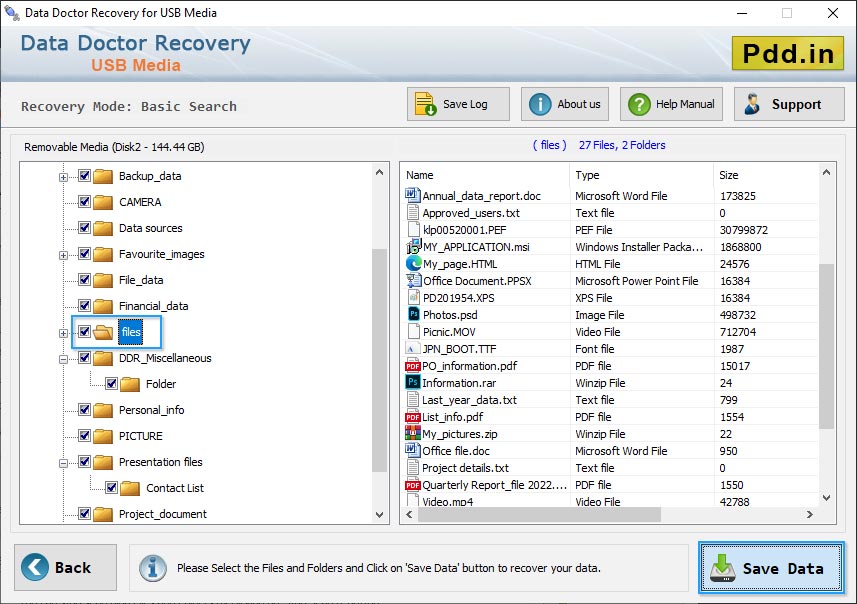Click the installer icon of MY_APPLICATION.msi
Screen dimensions: 857x604
click(x=413, y=247)
